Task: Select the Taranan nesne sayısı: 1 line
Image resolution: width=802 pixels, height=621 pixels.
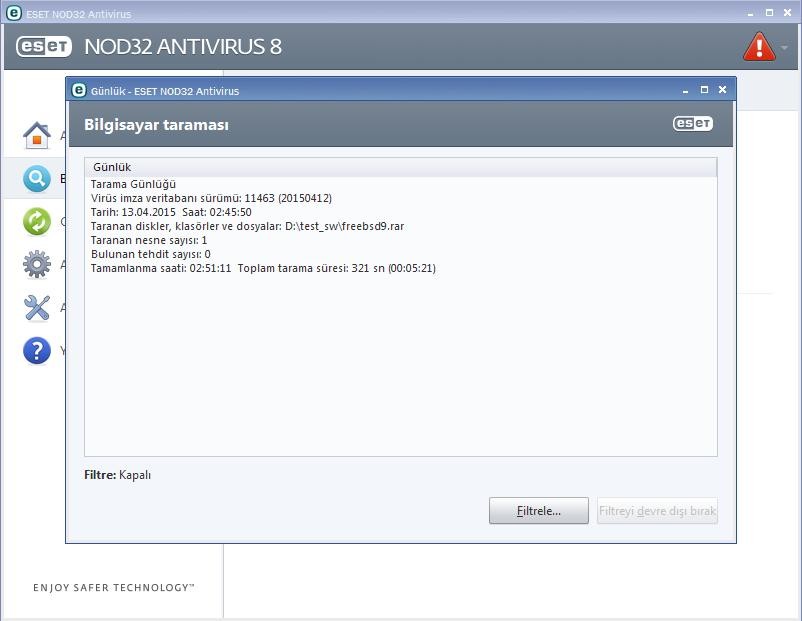Action: [x=149, y=240]
